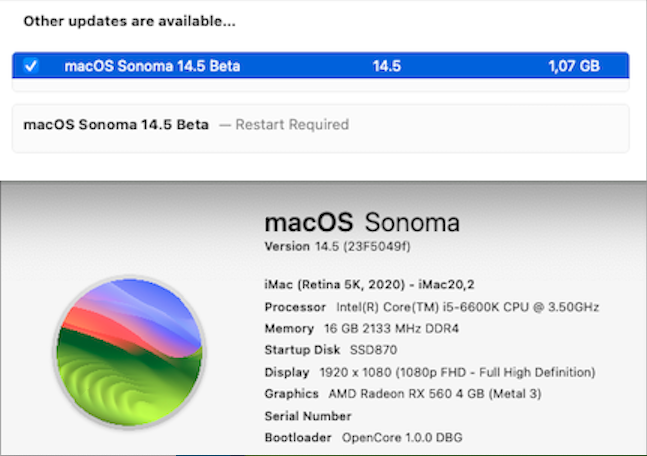The height and width of the screenshot is (456, 647).
Task: Click the Other updates are available heading
Action: (130, 21)
